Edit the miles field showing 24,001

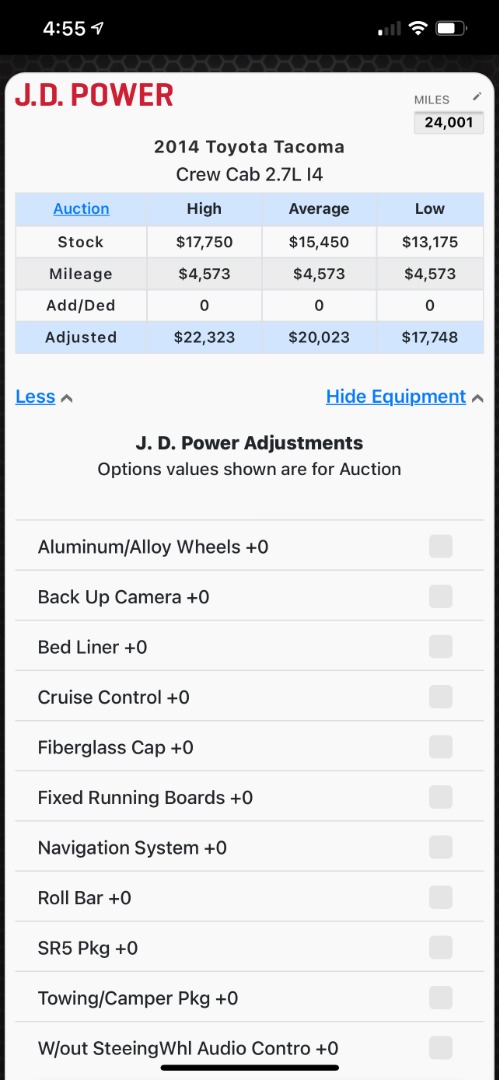click(449, 123)
